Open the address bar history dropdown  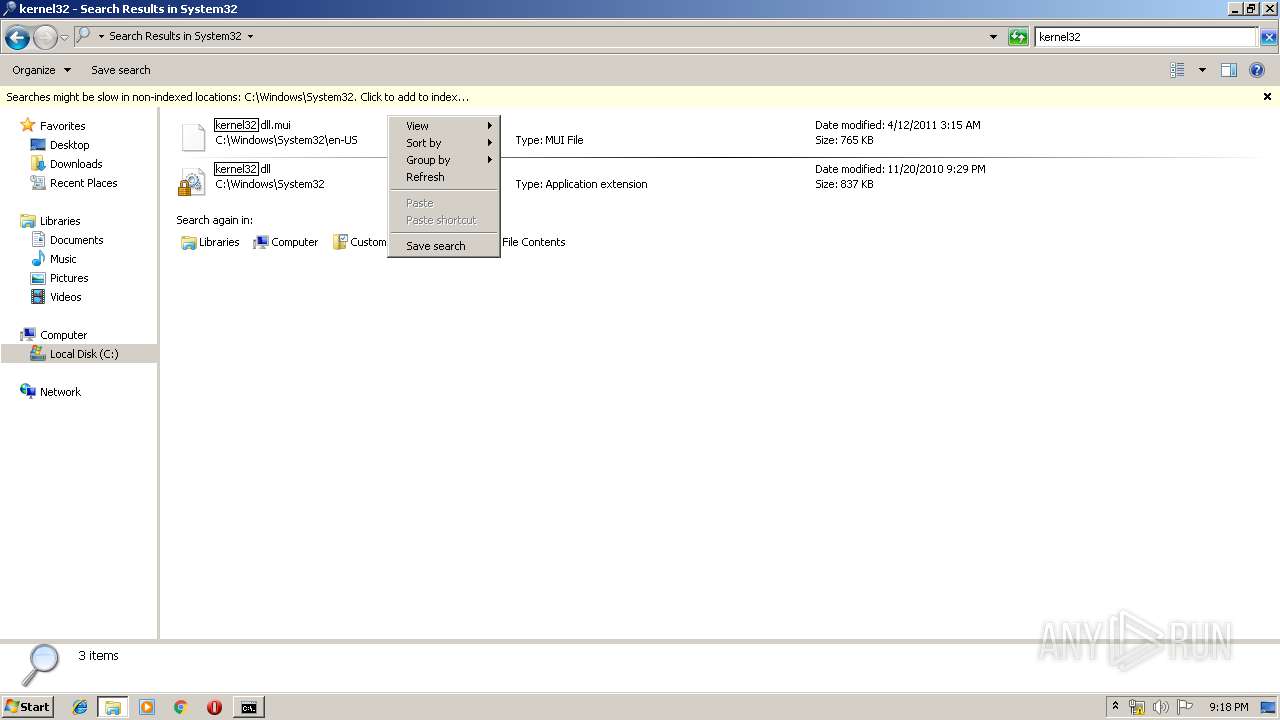click(x=993, y=37)
